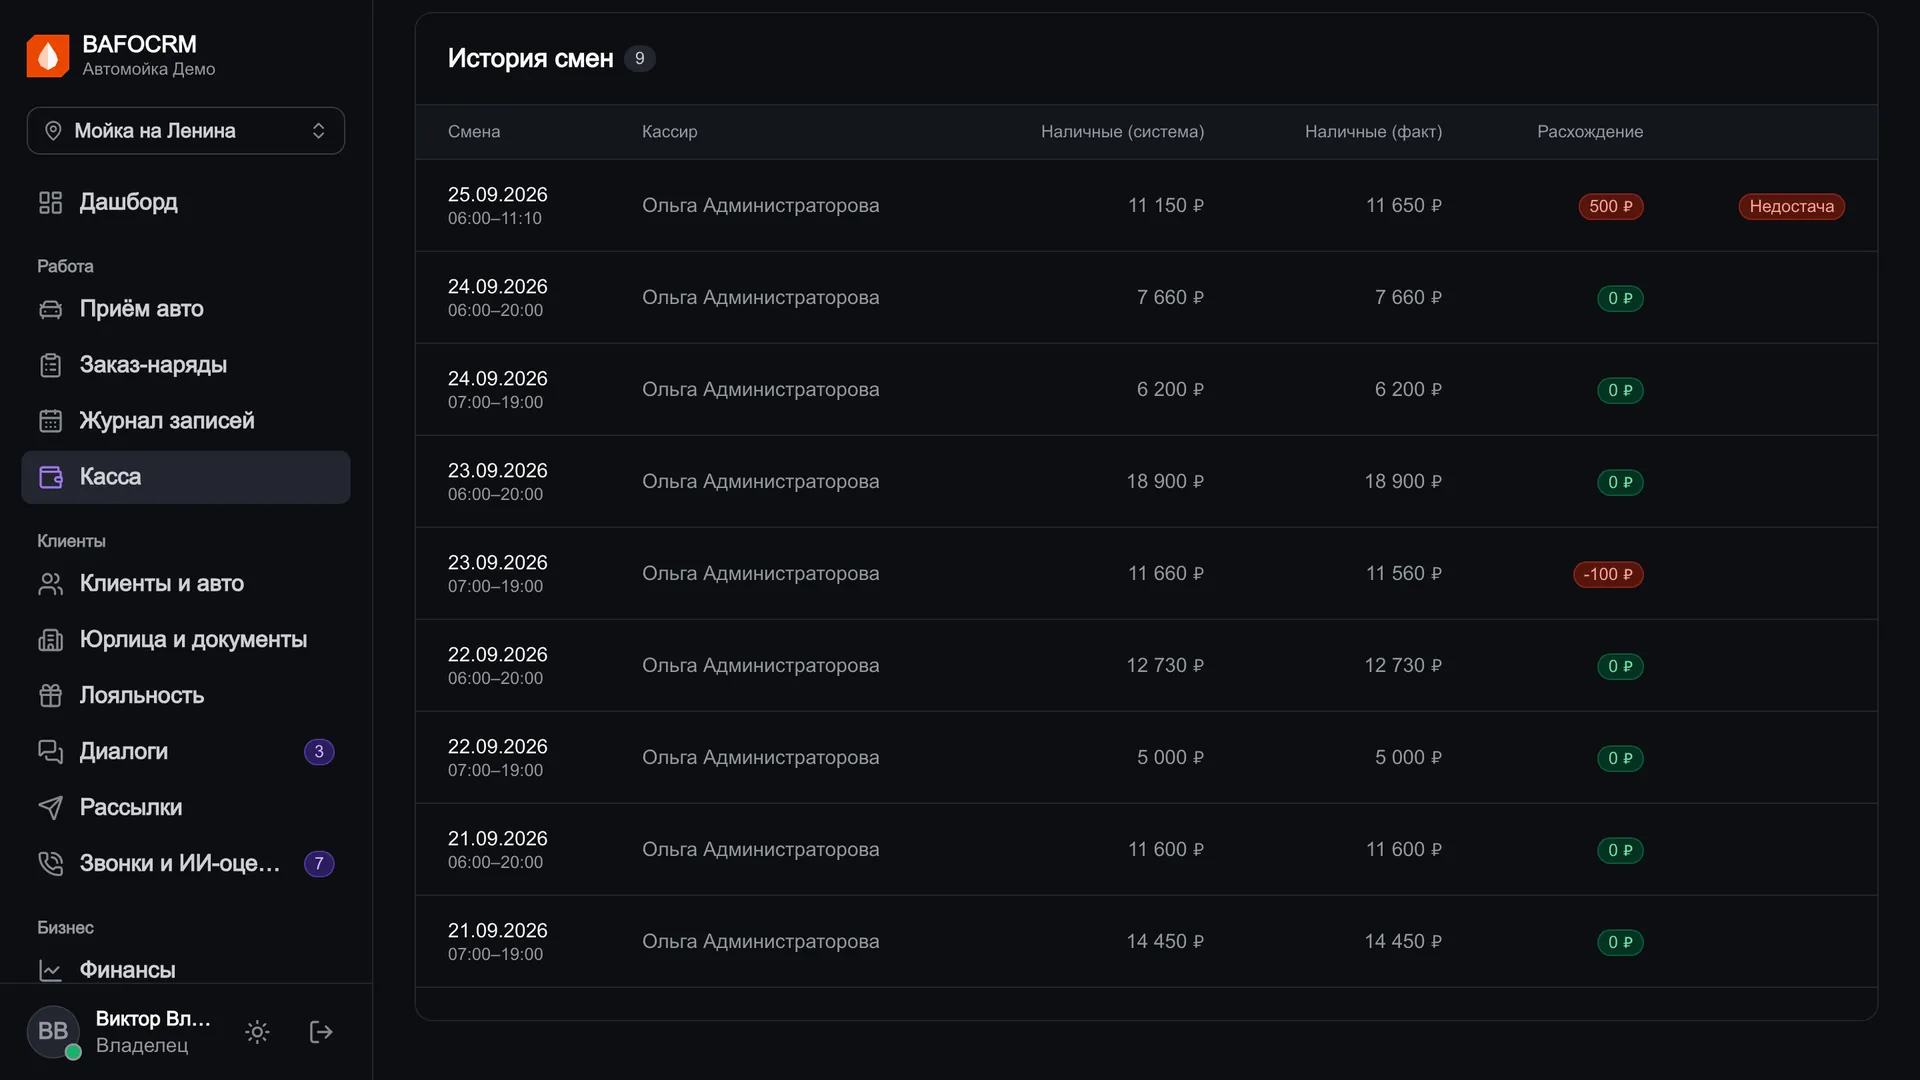
Task: Click the 11 560 ₽ actual cash value
Action: [1404, 574]
